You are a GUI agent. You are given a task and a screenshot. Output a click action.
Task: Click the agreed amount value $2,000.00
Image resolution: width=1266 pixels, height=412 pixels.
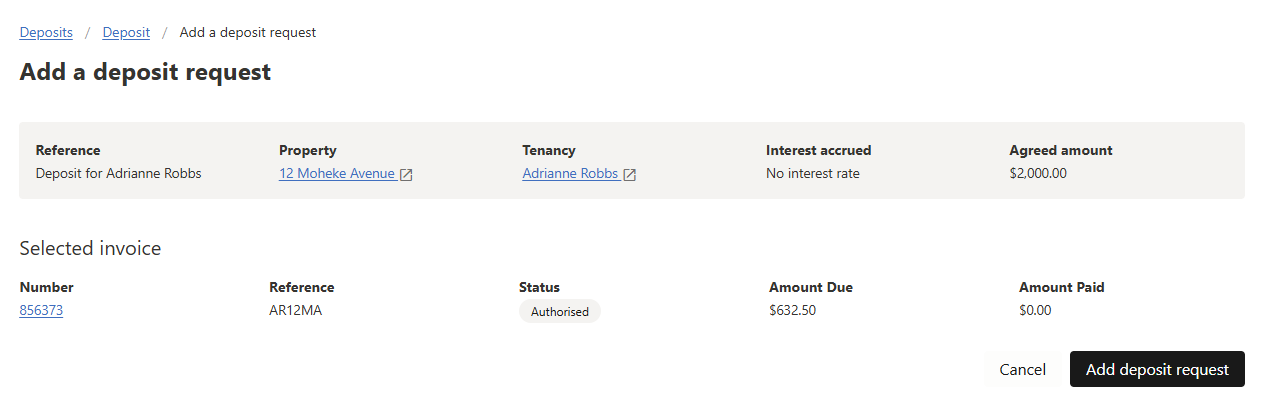(x=1038, y=174)
